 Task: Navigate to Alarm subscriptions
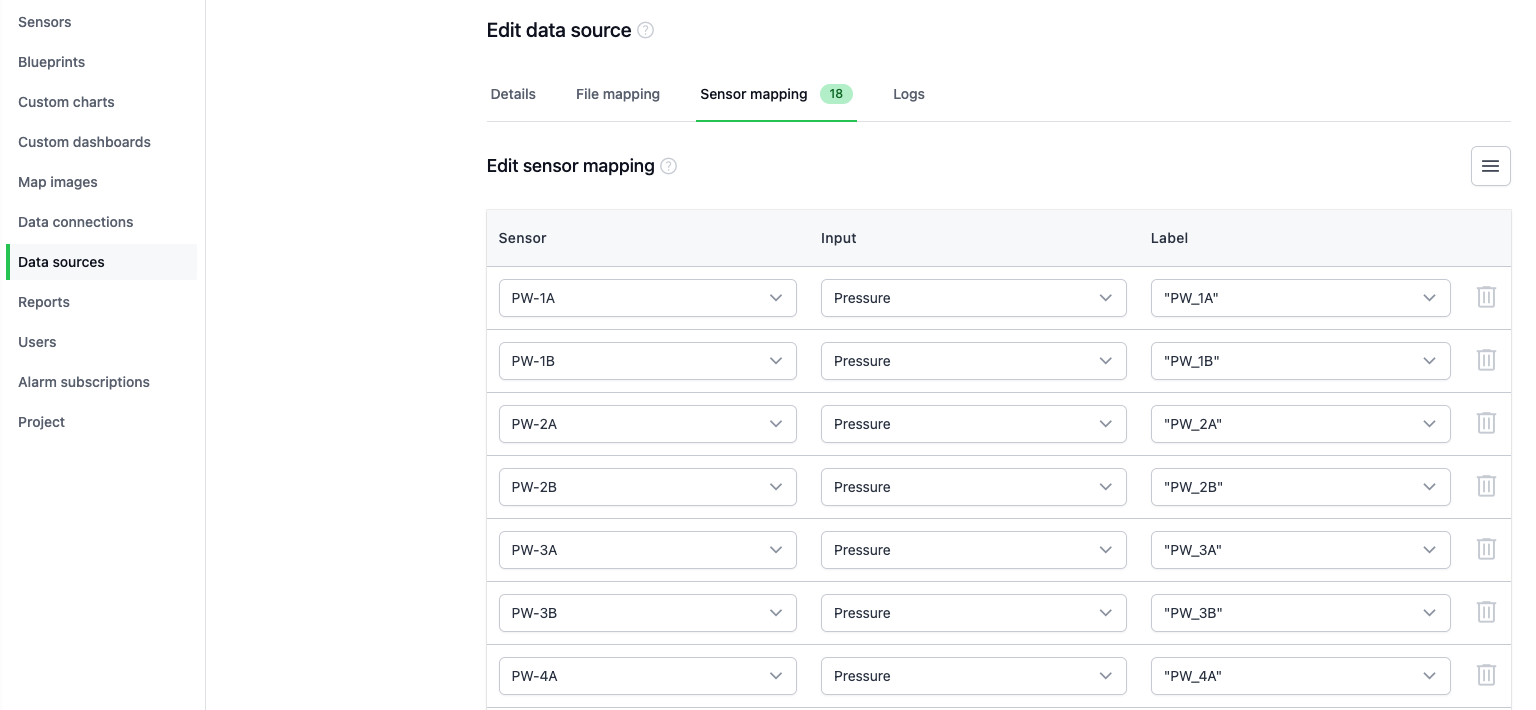[83, 382]
